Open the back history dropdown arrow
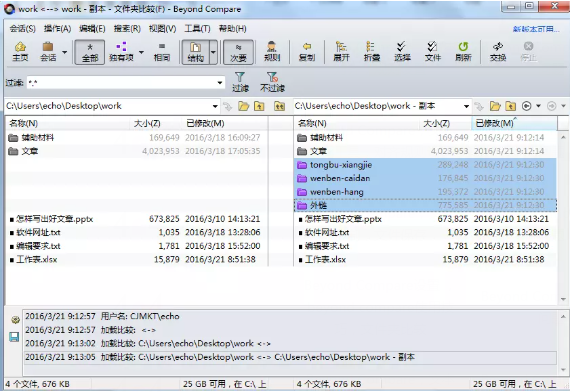Screen dimensions: 570x392 tap(538, 106)
